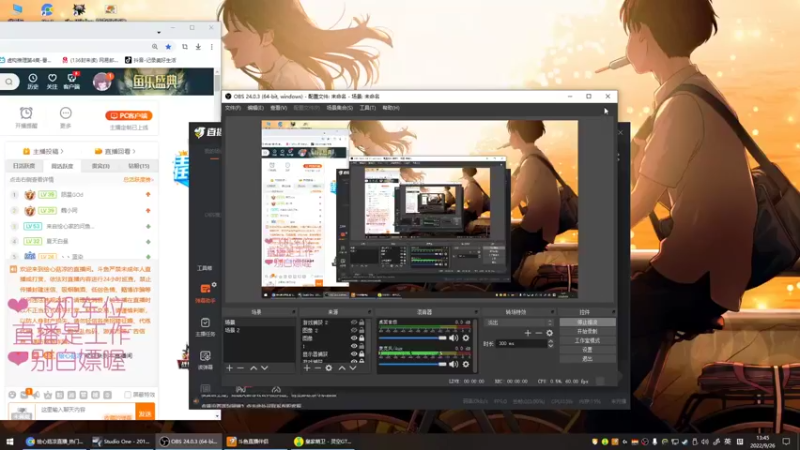Remove the selected scene with minus icon
Screen dimensions: 800x450
(x=240, y=368)
